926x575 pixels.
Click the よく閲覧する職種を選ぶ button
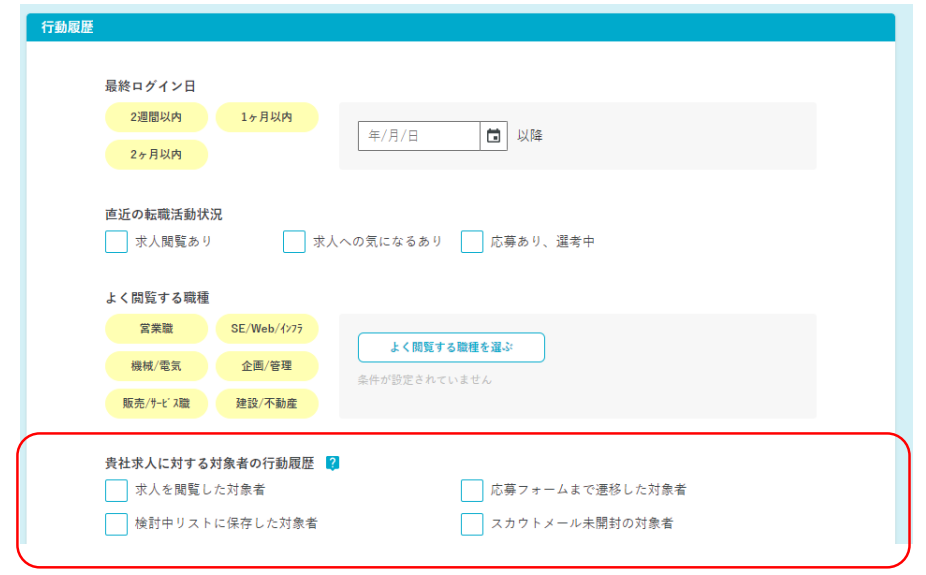click(x=451, y=347)
